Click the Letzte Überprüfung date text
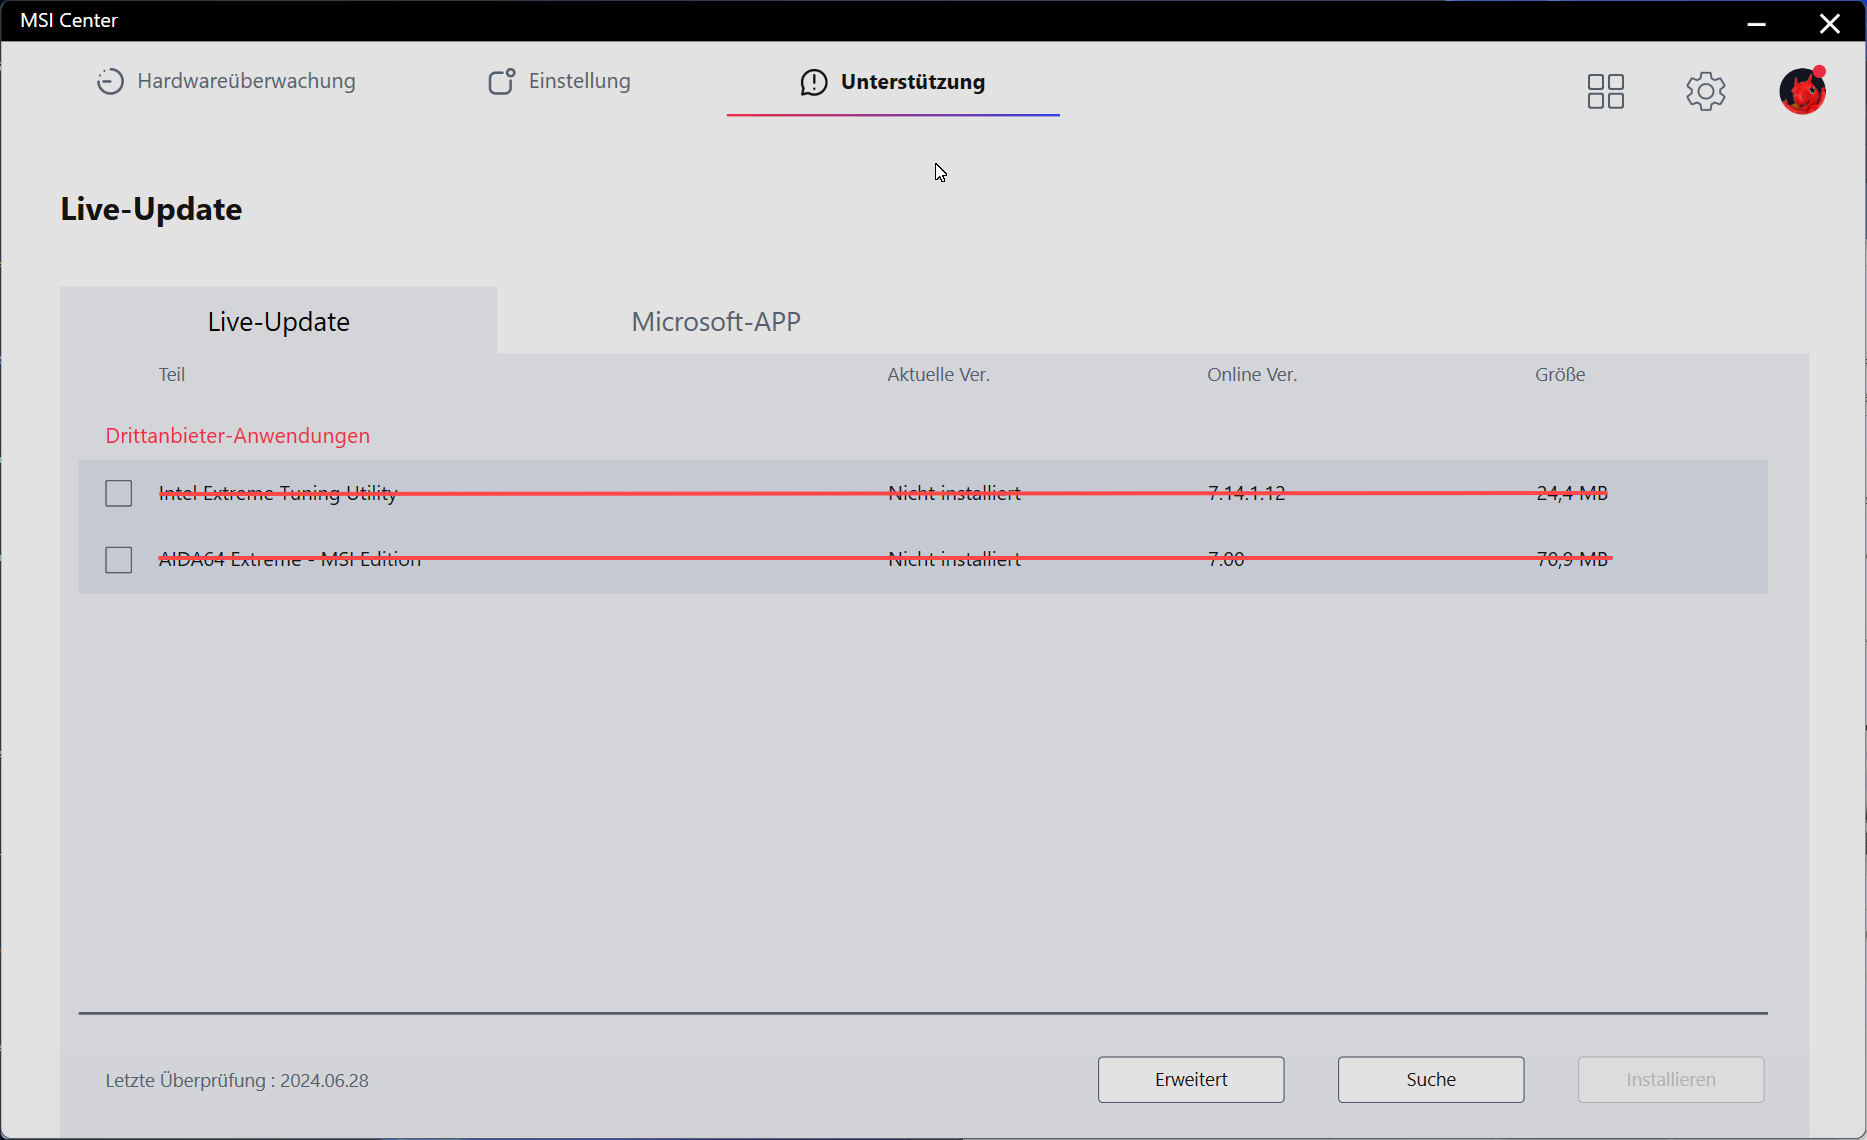Image resolution: width=1867 pixels, height=1140 pixels. point(237,1080)
